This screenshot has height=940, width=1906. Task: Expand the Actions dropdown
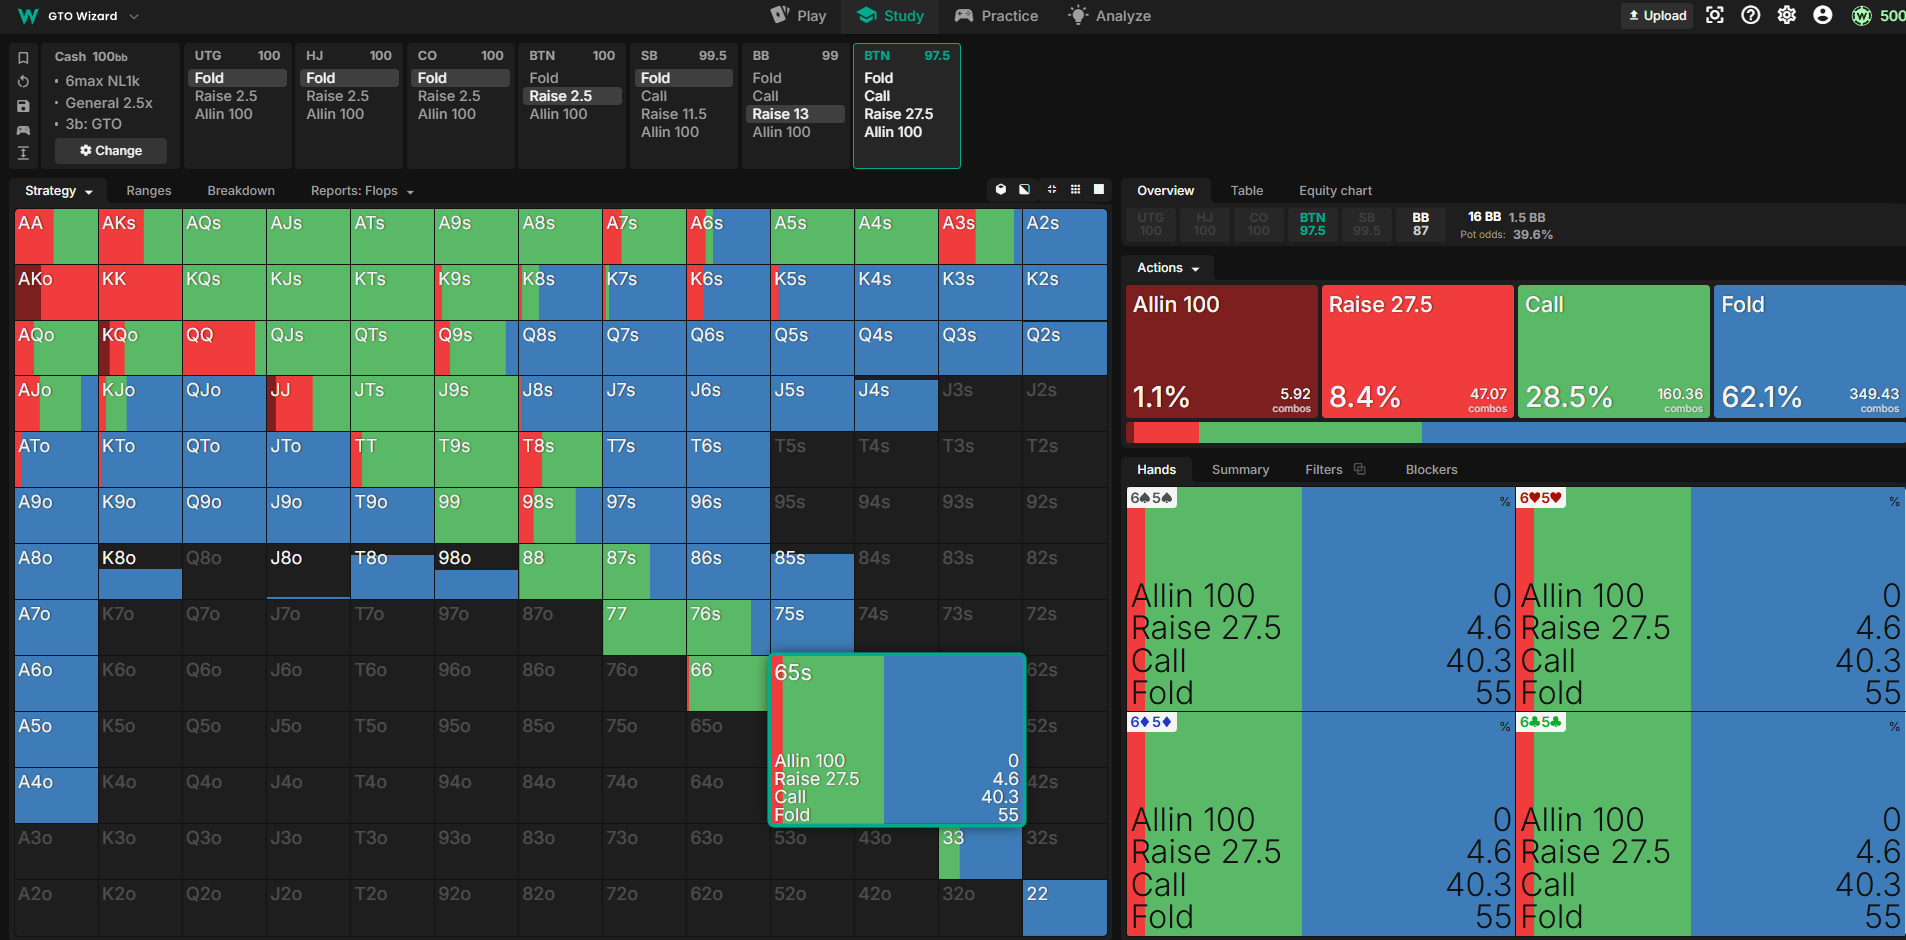(1168, 268)
